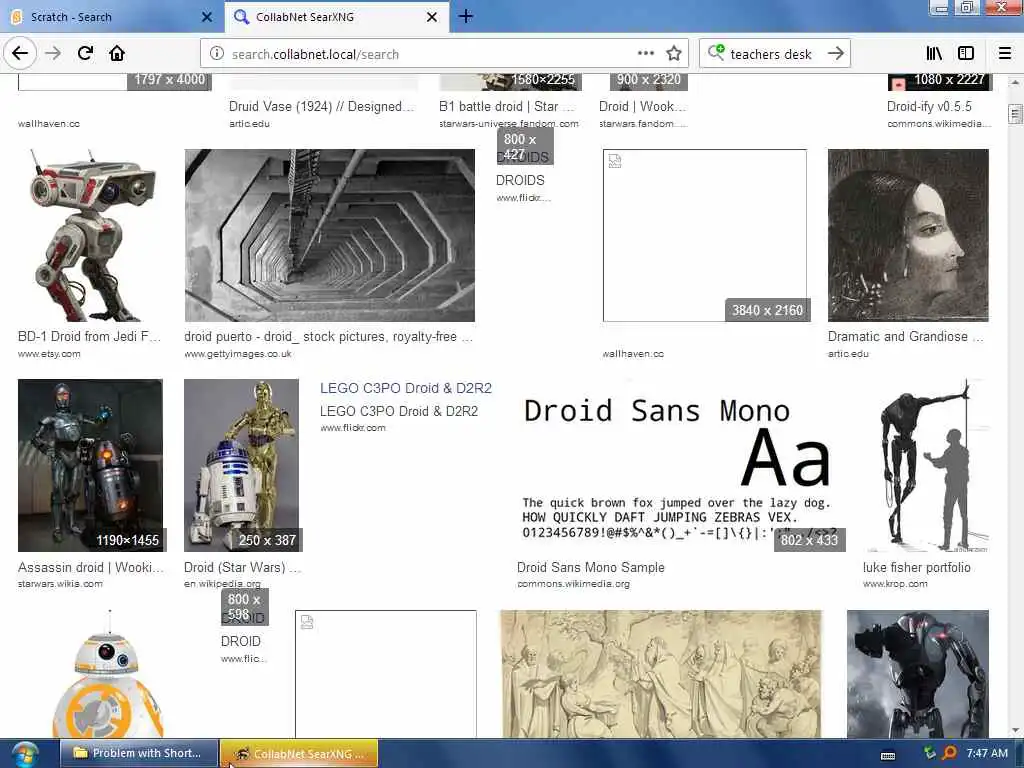The image size is (1024, 768).
Task: Click 'Assassin droid | Wooki...' caption
Action: pos(91,568)
